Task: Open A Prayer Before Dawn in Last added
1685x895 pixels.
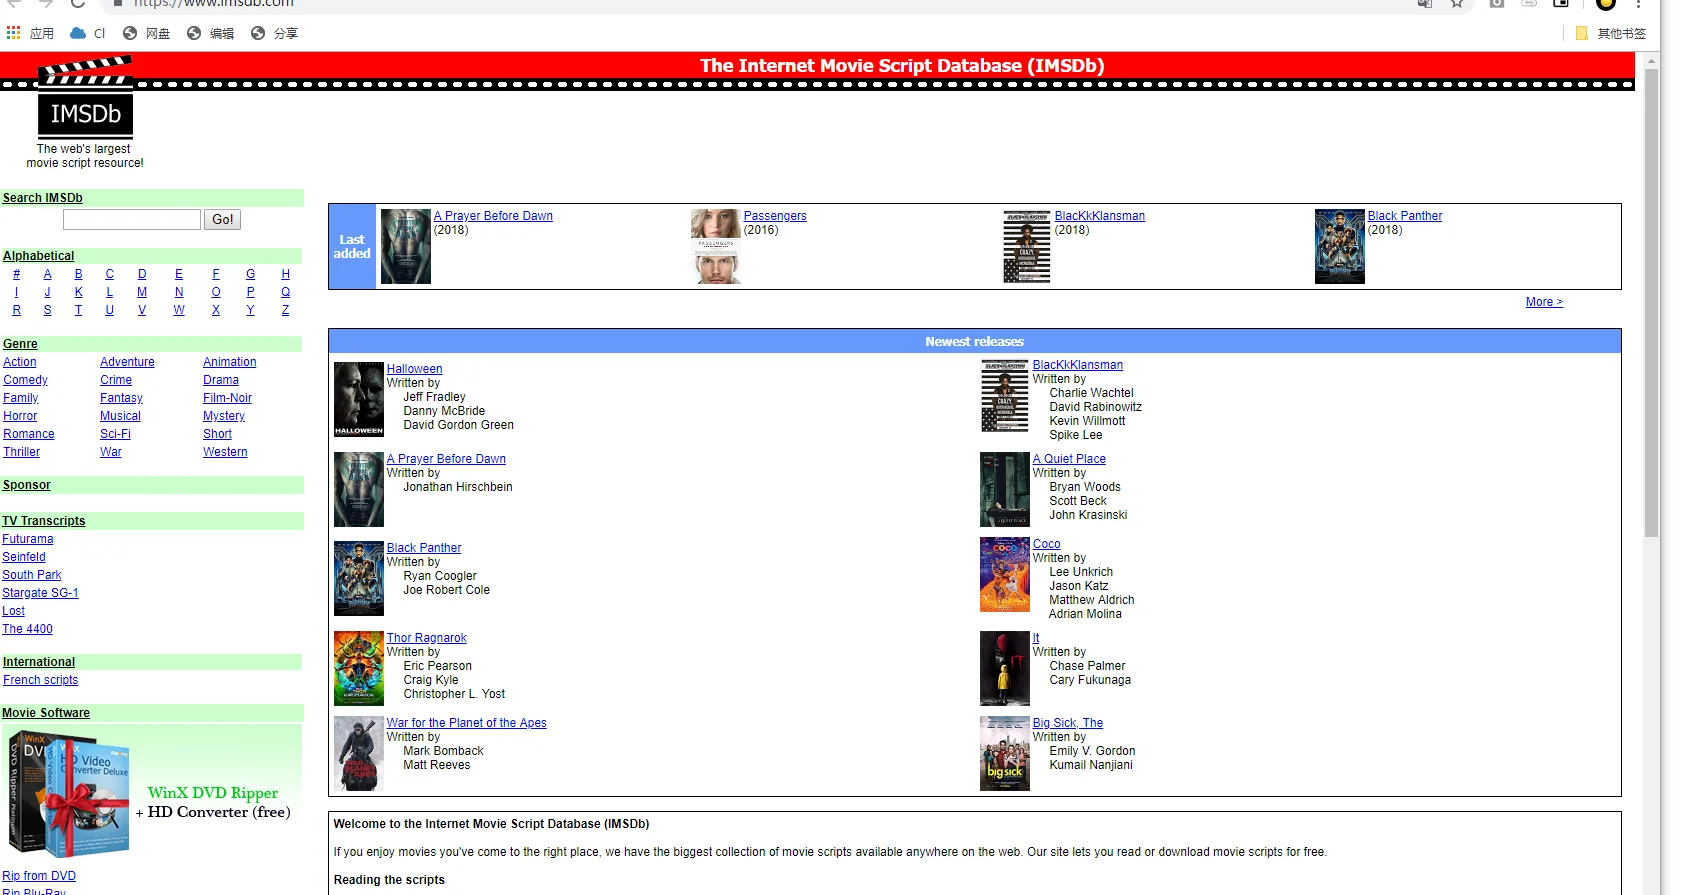Action: [x=493, y=216]
